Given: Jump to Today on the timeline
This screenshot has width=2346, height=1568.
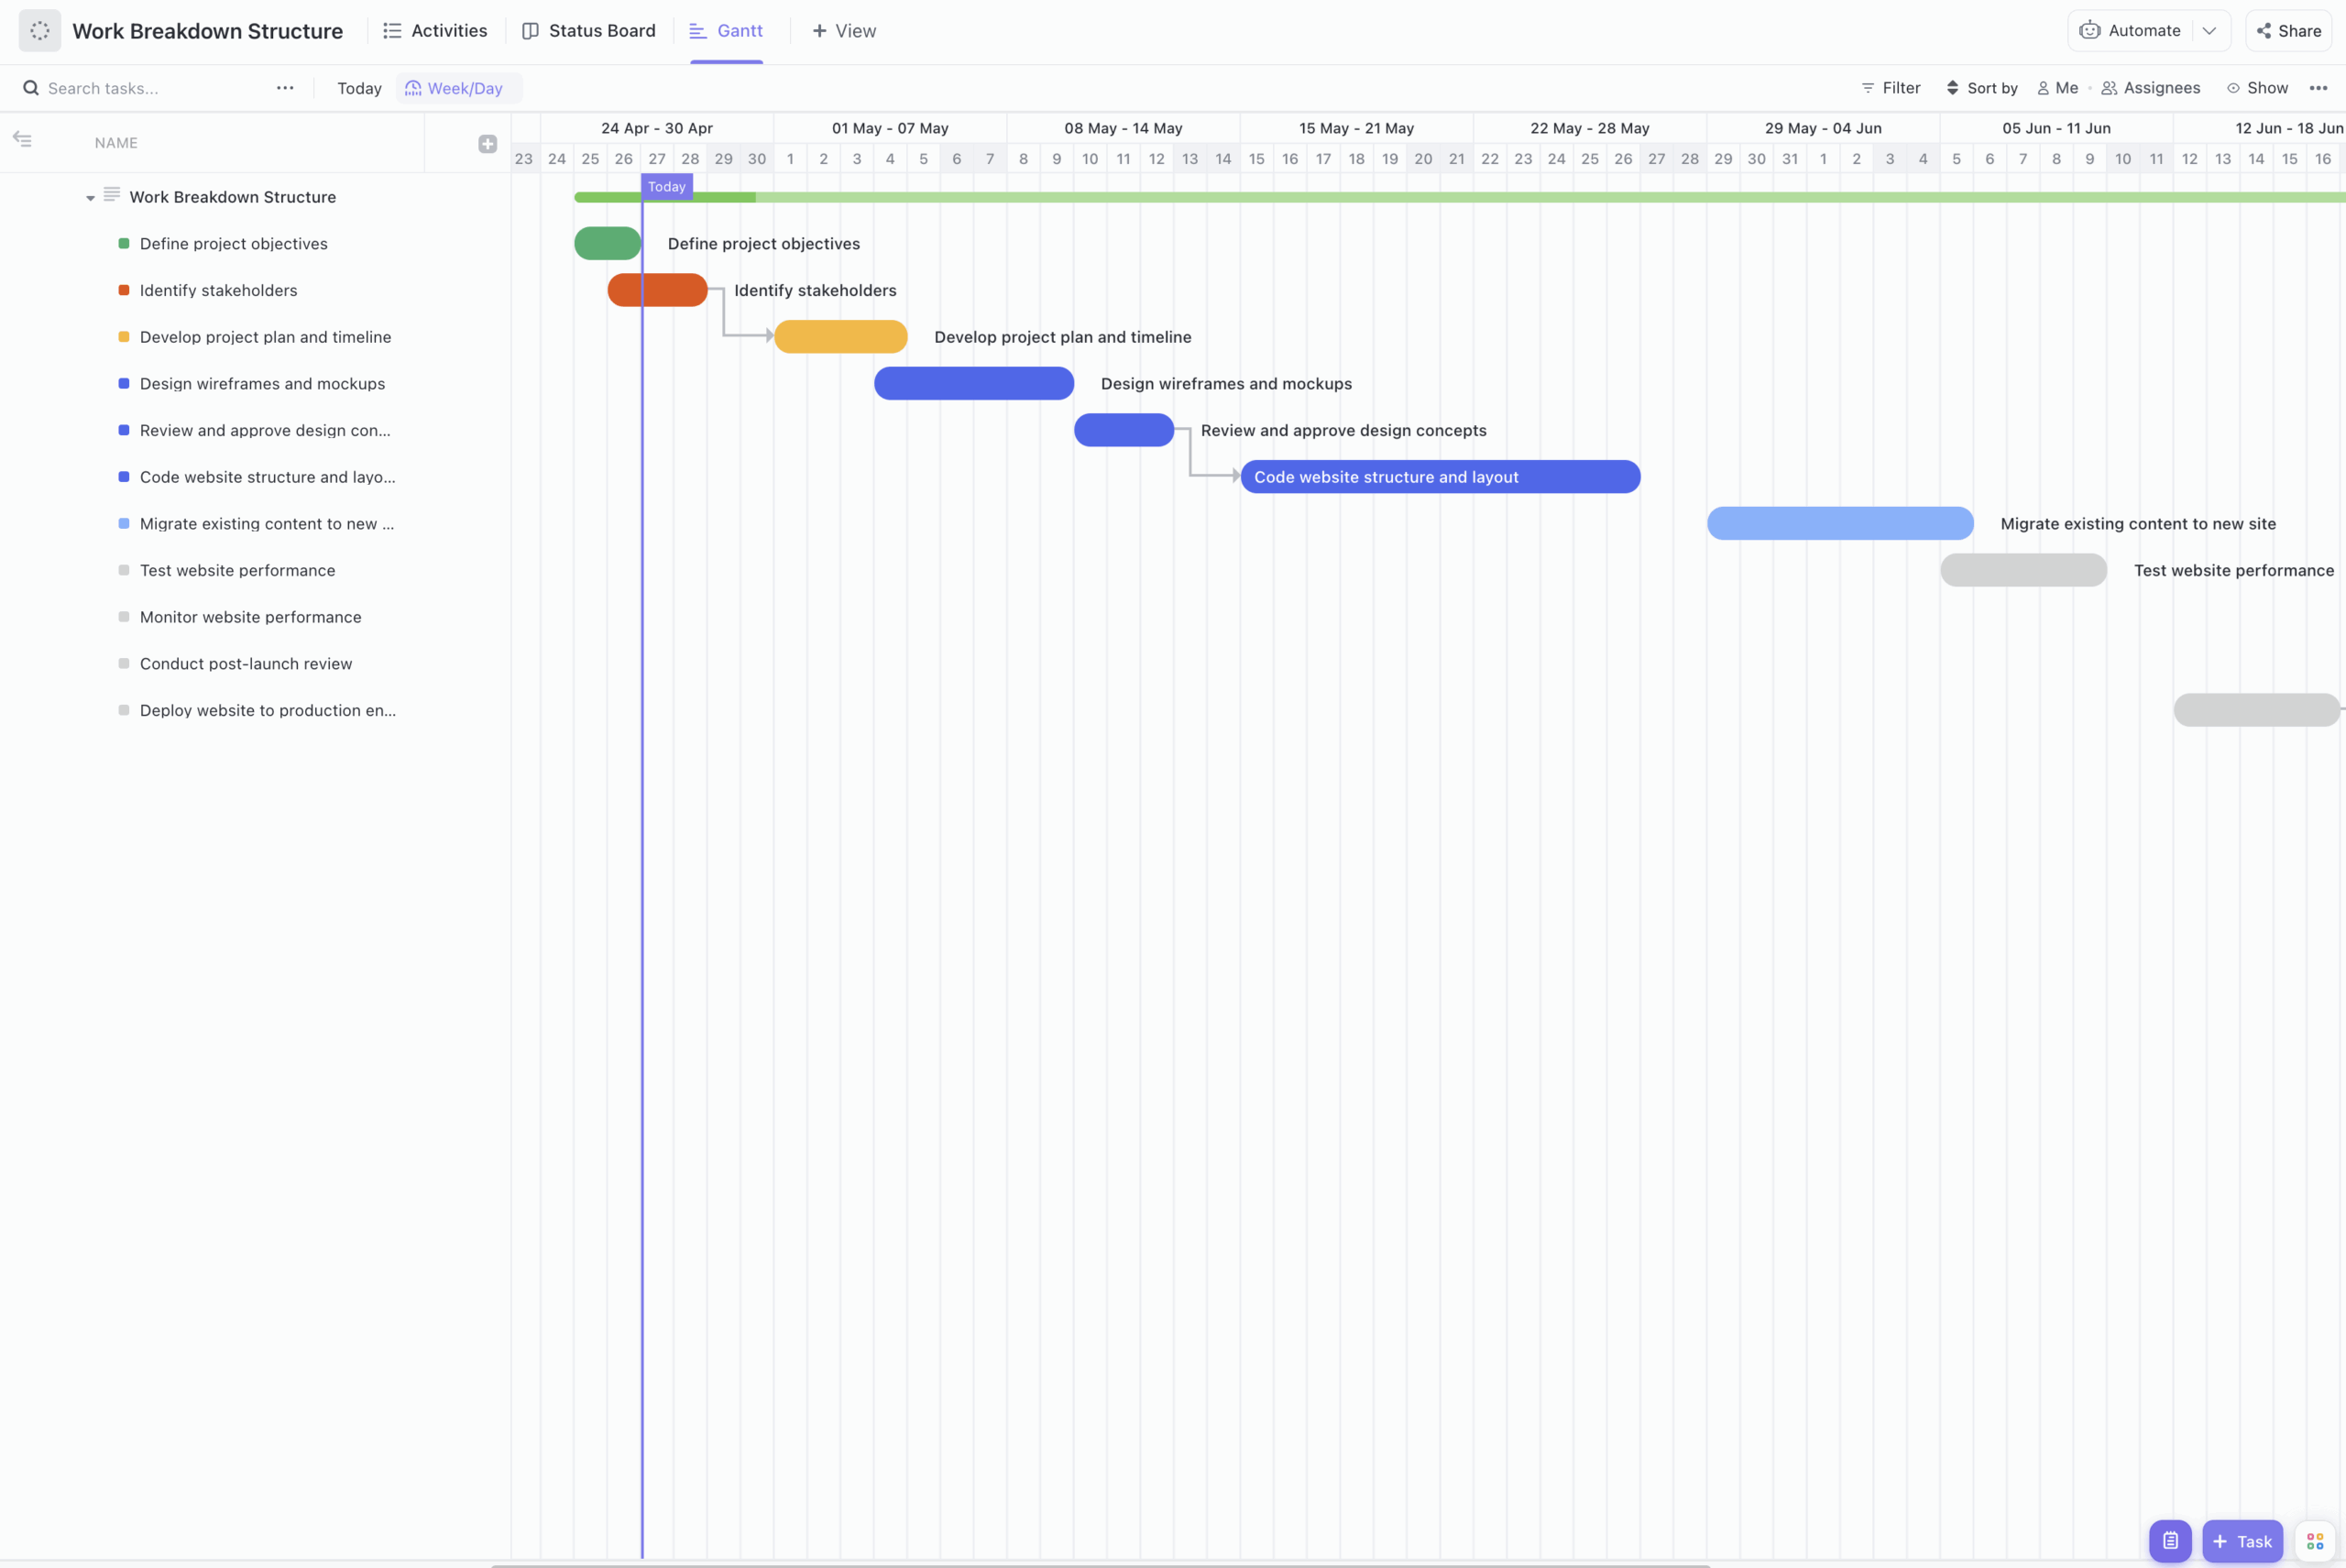Looking at the screenshot, I should tap(358, 88).
